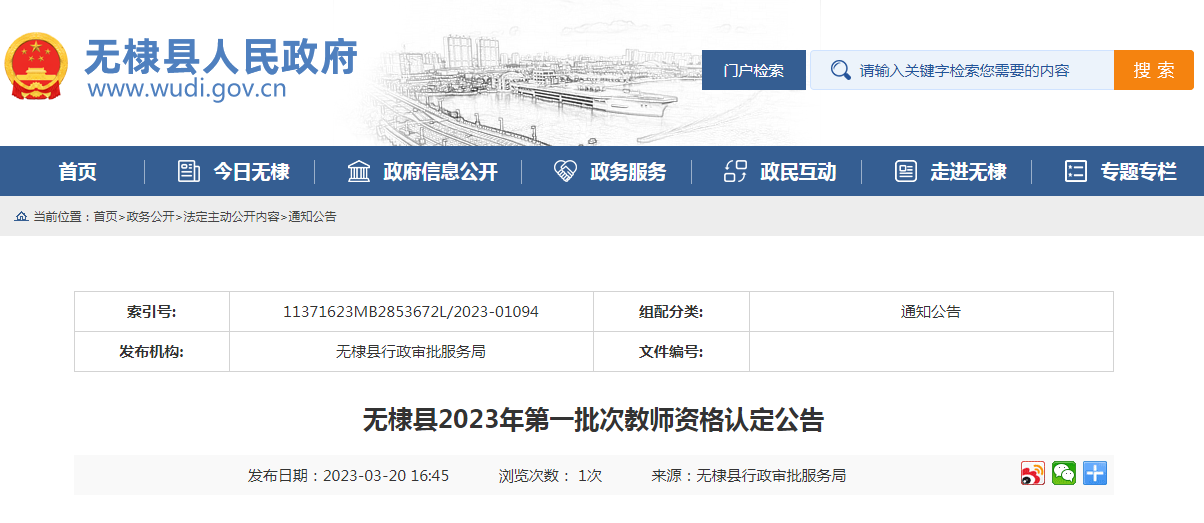Go to 专题专栏 section
The image size is (1204, 523).
coord(1138,171)
